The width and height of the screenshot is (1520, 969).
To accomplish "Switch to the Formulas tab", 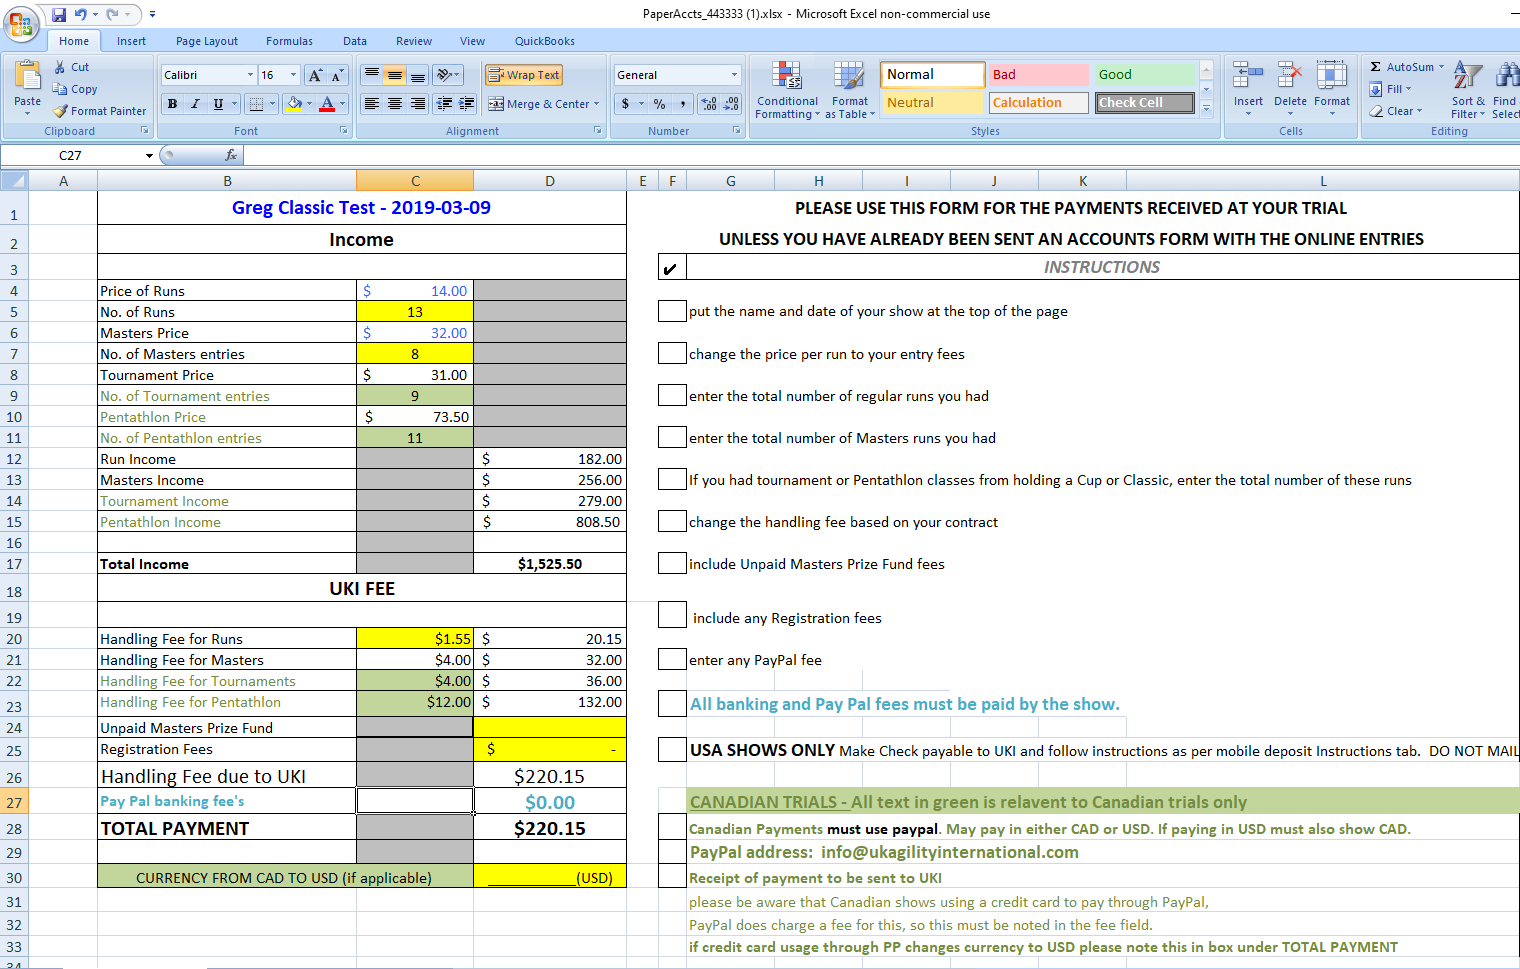I will pos(289,41).
